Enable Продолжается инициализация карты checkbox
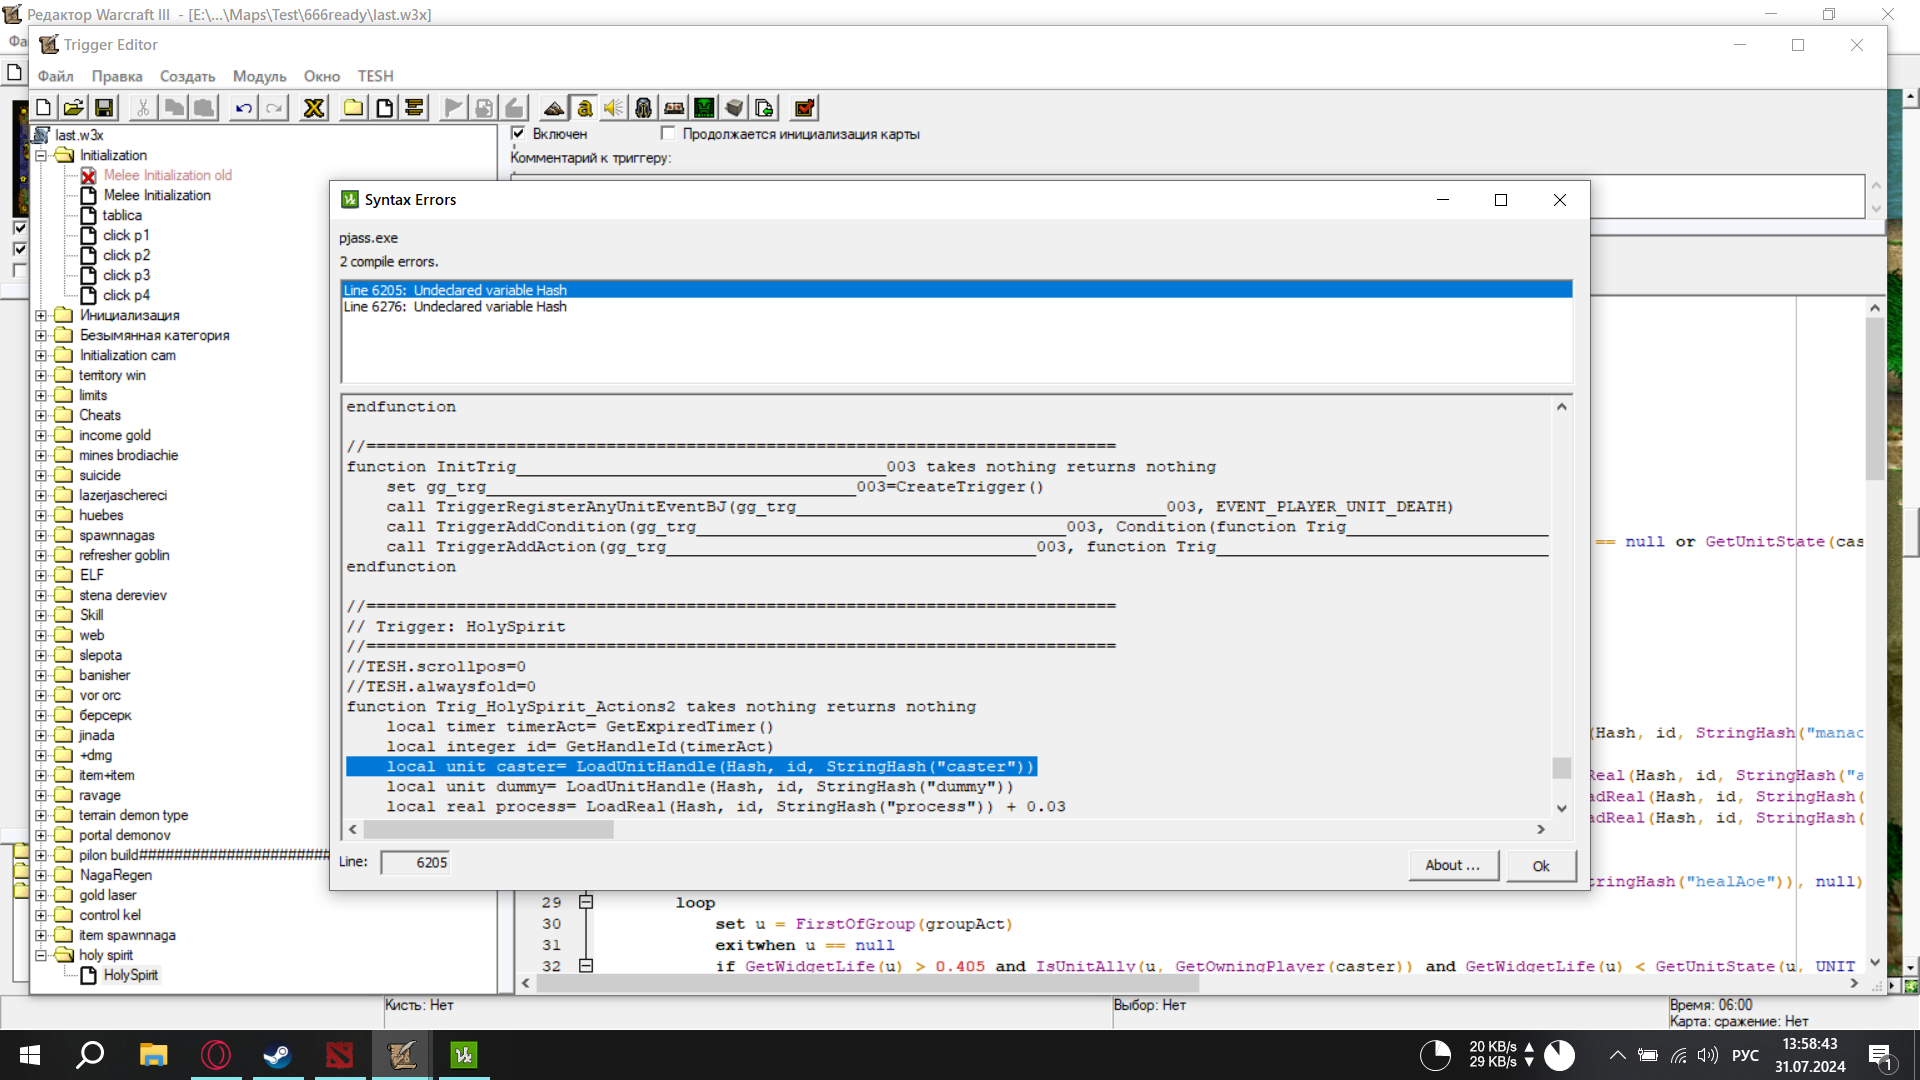1920x1080 pixels. pos(668,134)
